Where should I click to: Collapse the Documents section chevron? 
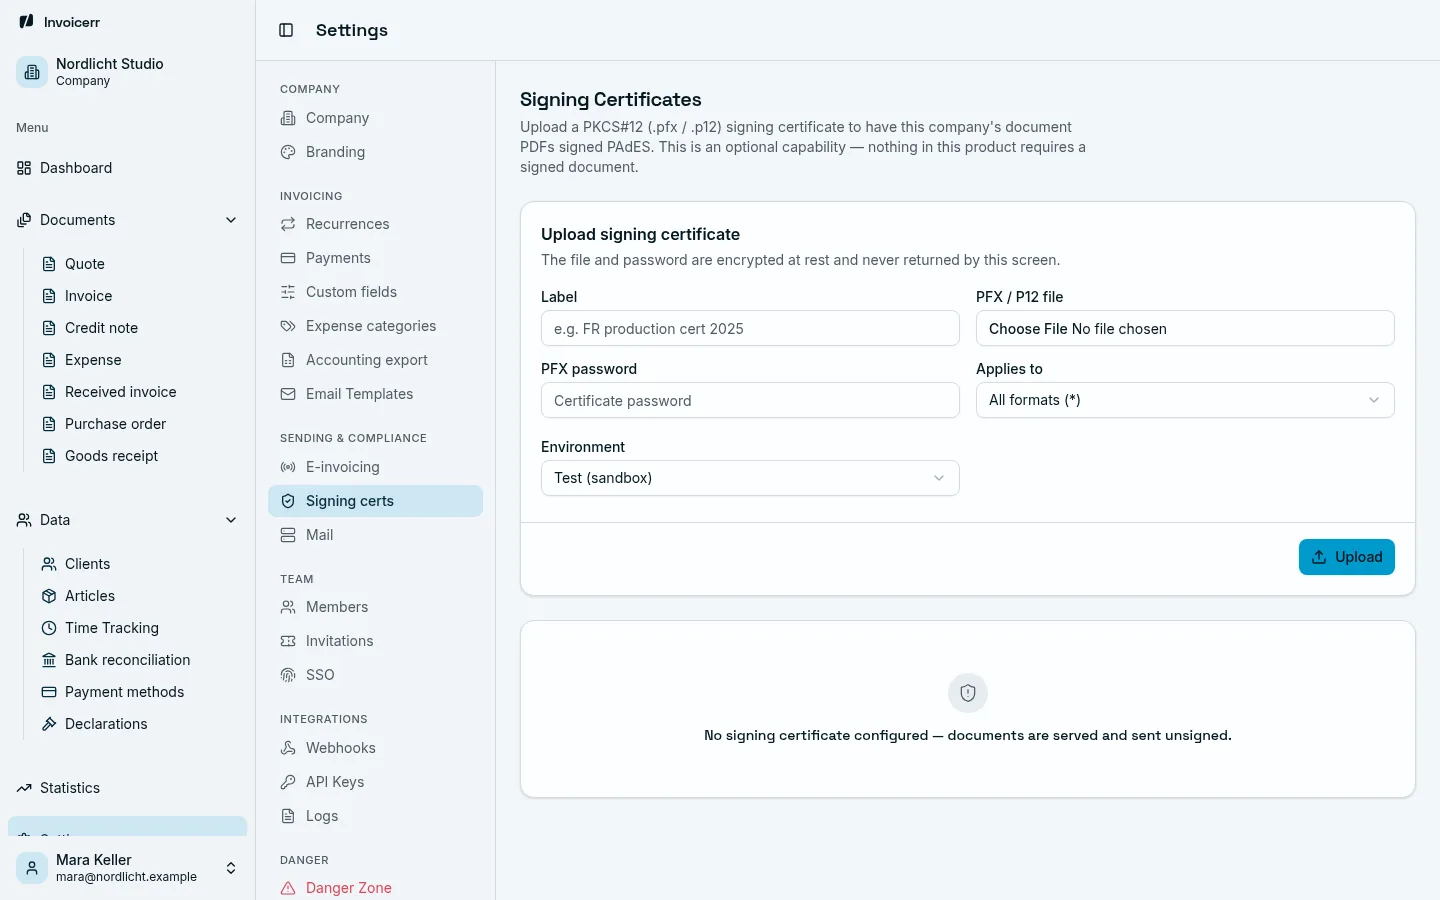click(x=231, y=220)
